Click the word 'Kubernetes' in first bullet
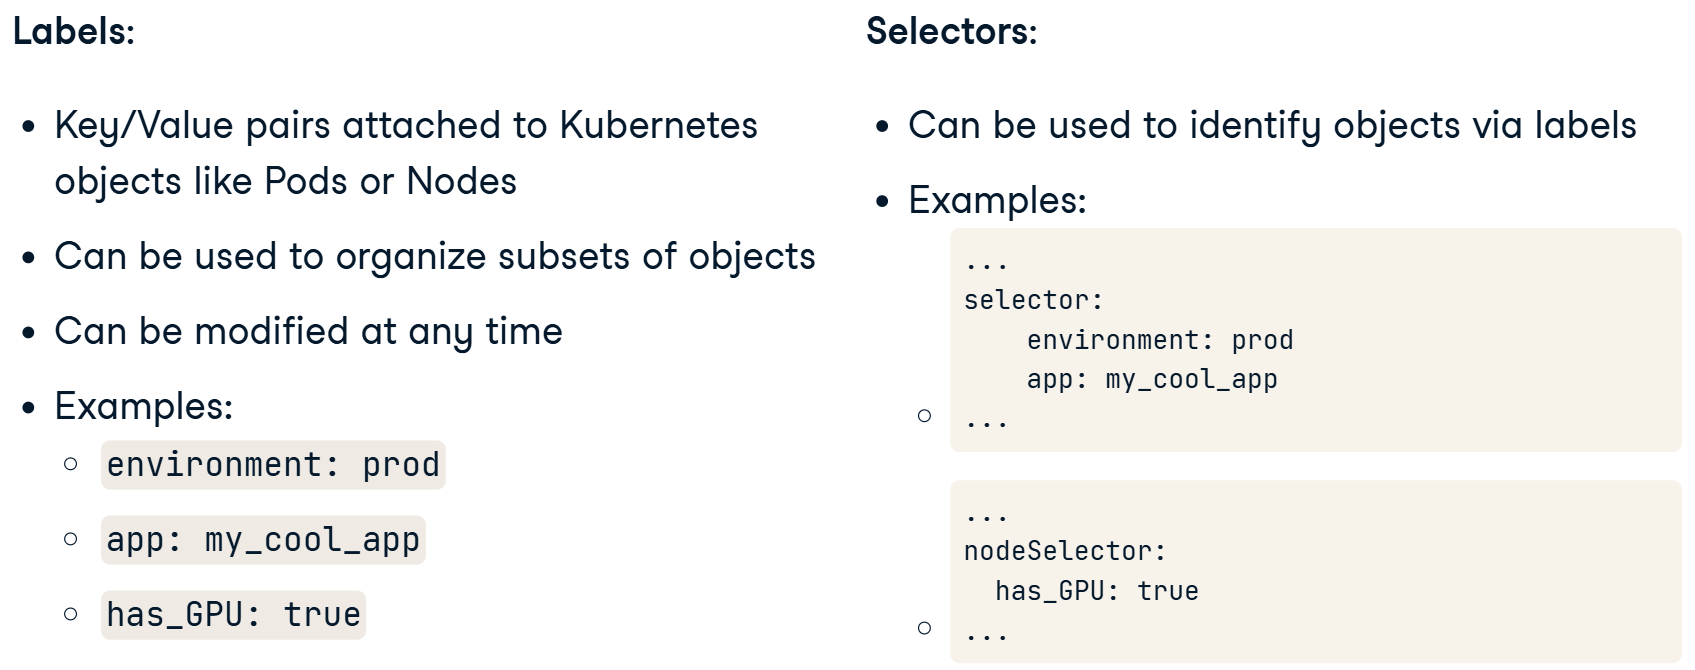Screen dimensions: 1695x670 point(658,126)
